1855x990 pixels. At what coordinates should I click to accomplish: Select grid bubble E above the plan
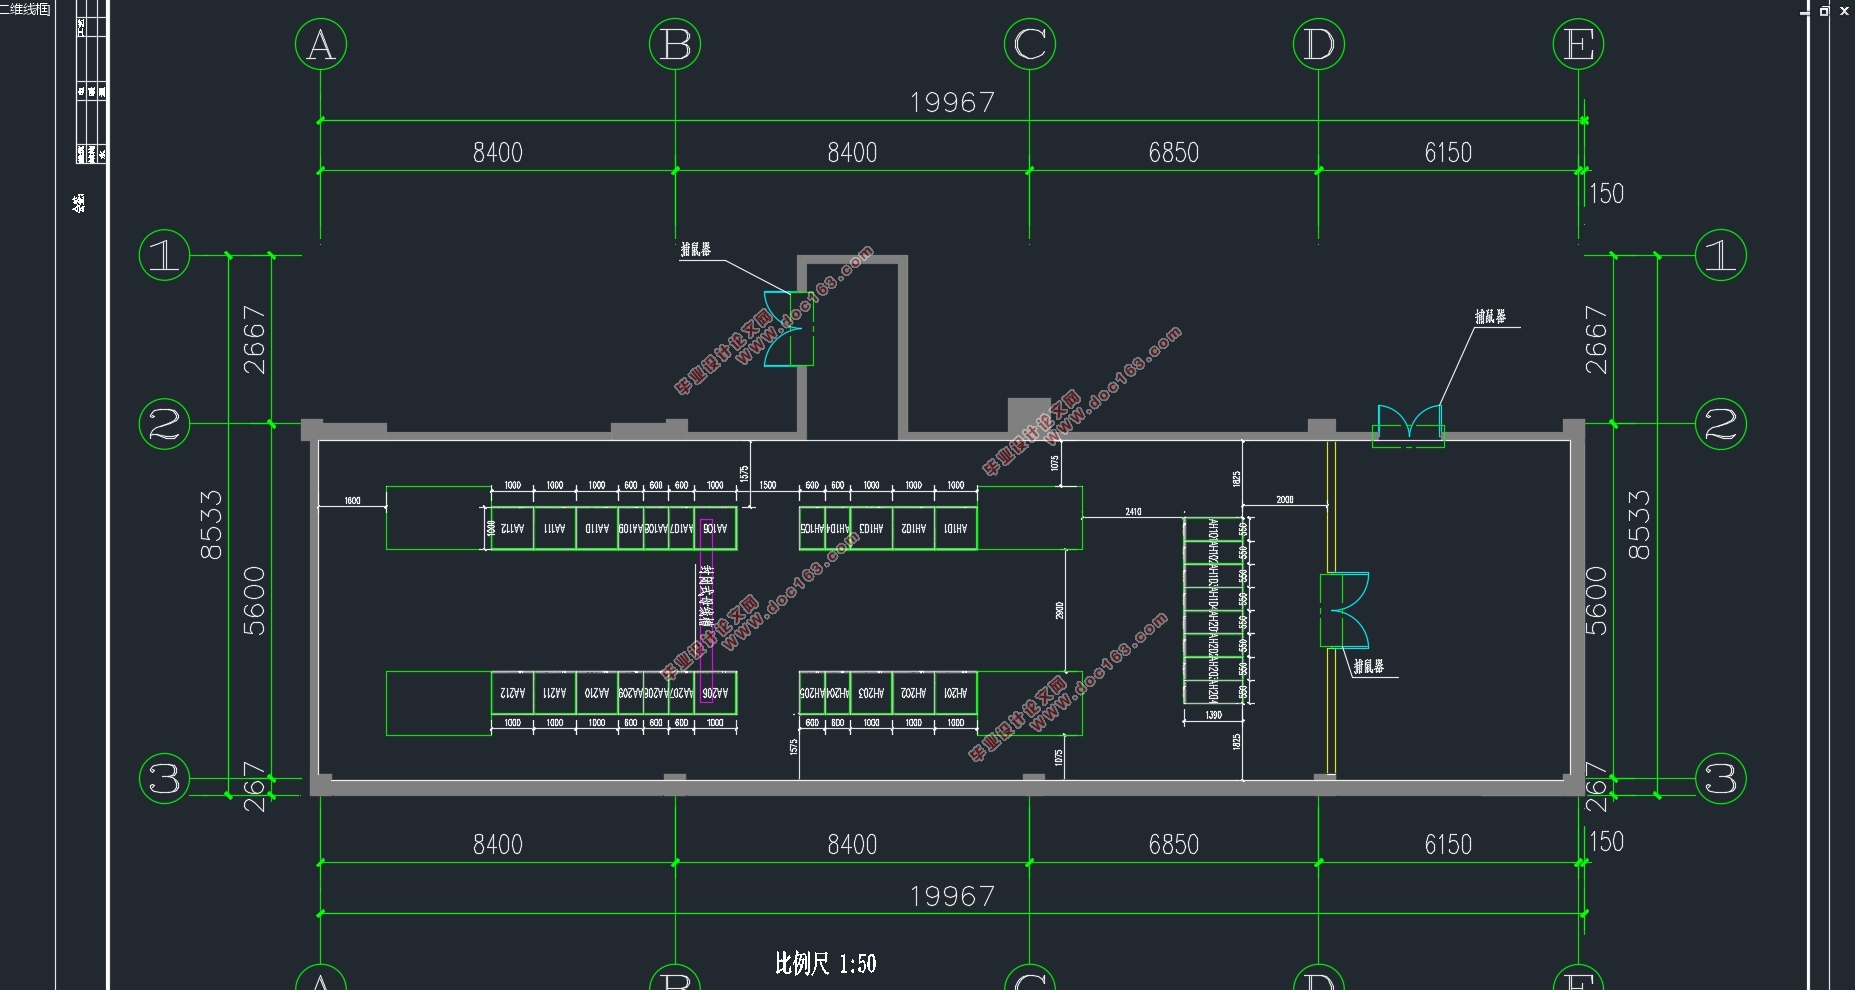(1578, 45)
